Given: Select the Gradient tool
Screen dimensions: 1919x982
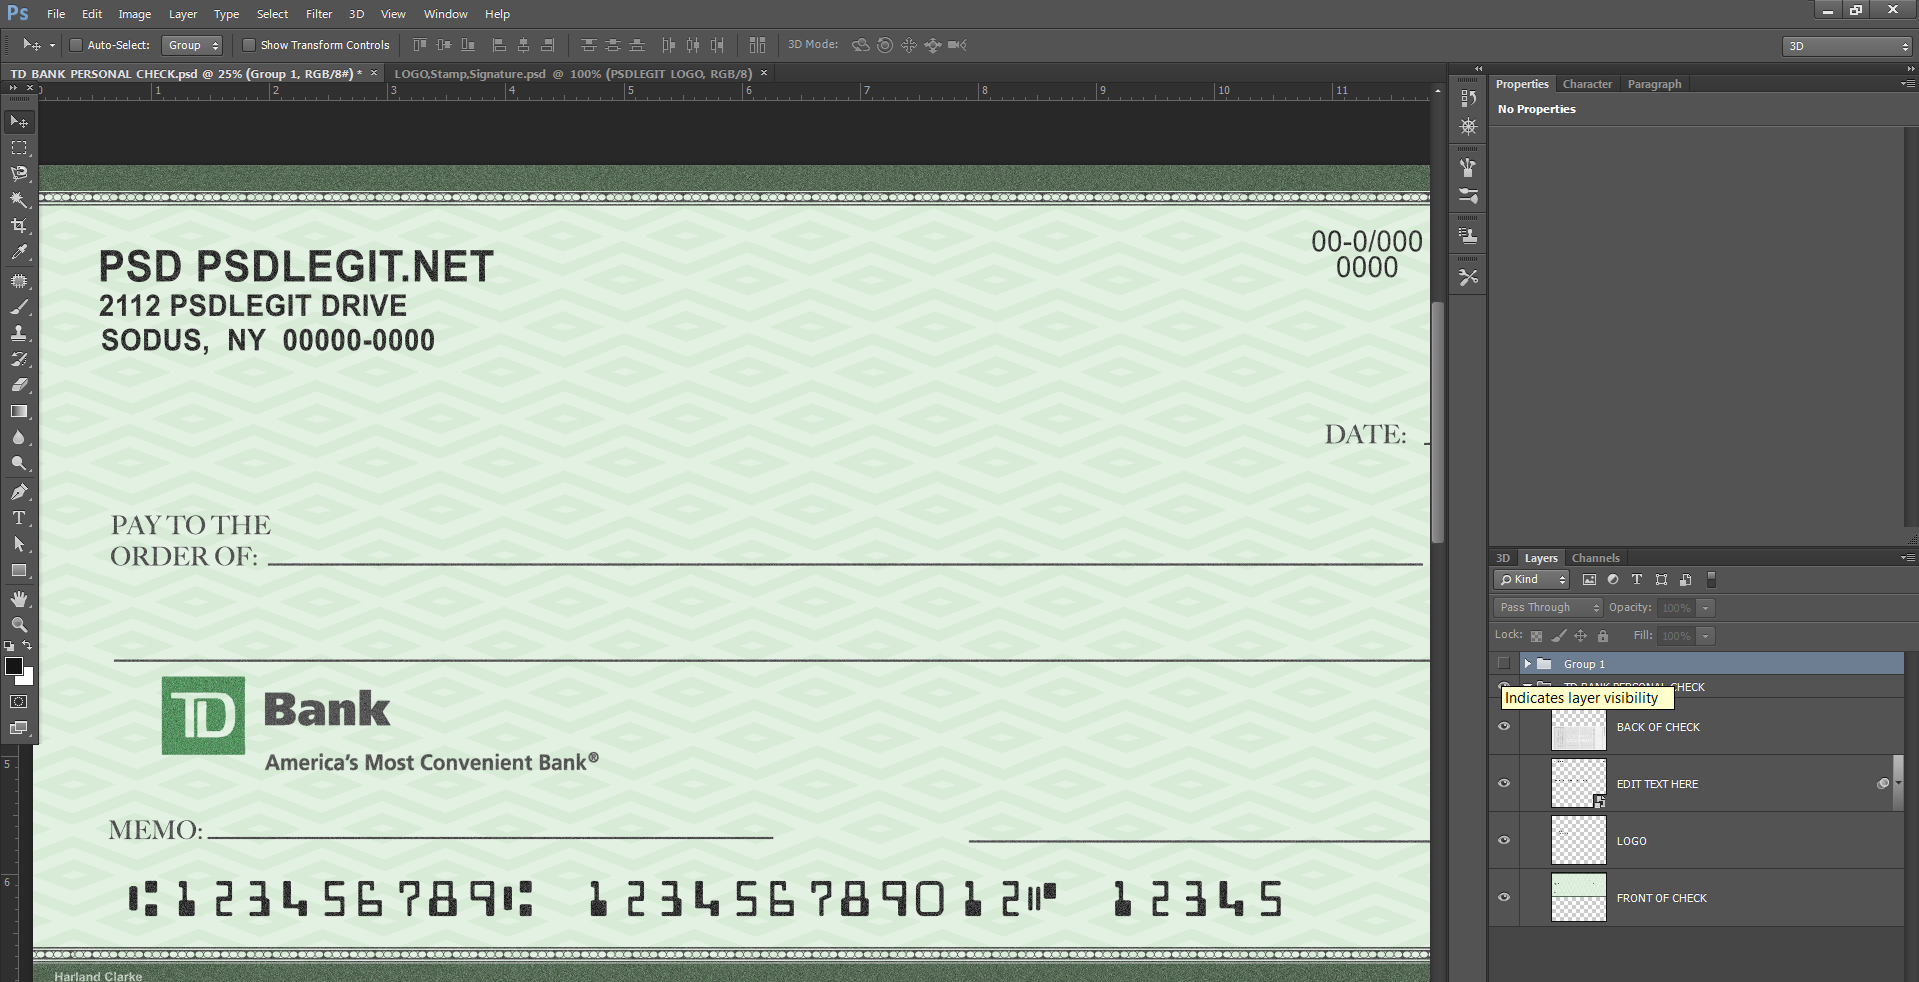Looking at the screenshot, I should [x=19, y=411].
